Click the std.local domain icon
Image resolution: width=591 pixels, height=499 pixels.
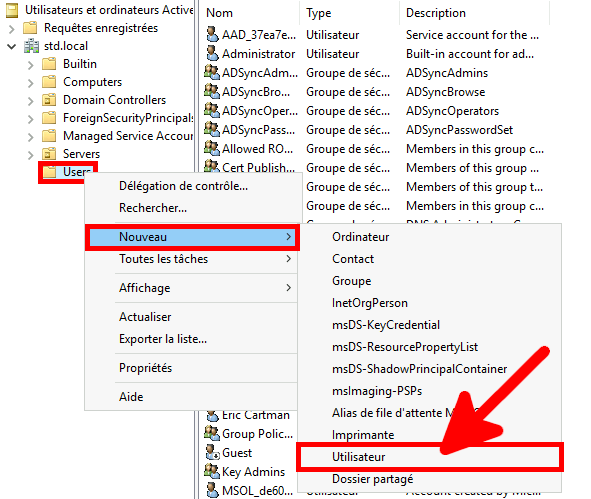pyautogui.click(x=31, y=46)
